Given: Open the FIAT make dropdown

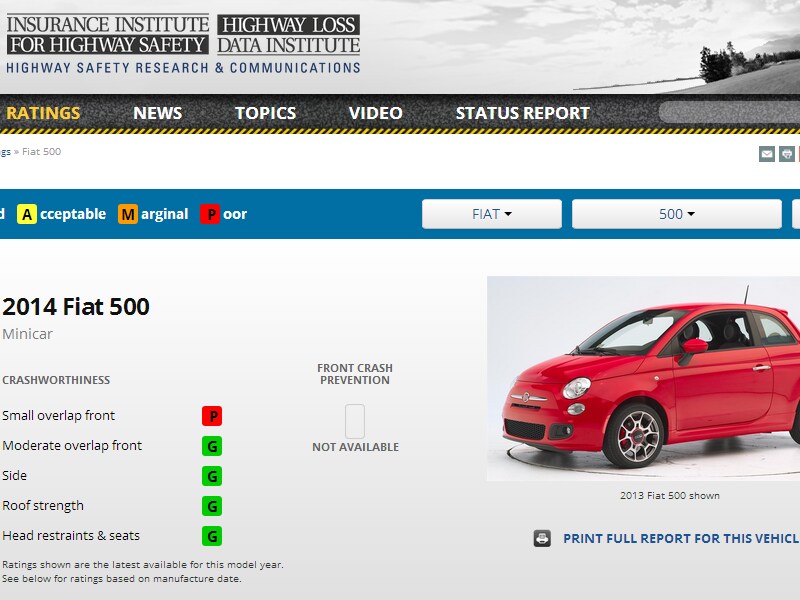Looking at the screenshot, I should [x=492, y=214].
